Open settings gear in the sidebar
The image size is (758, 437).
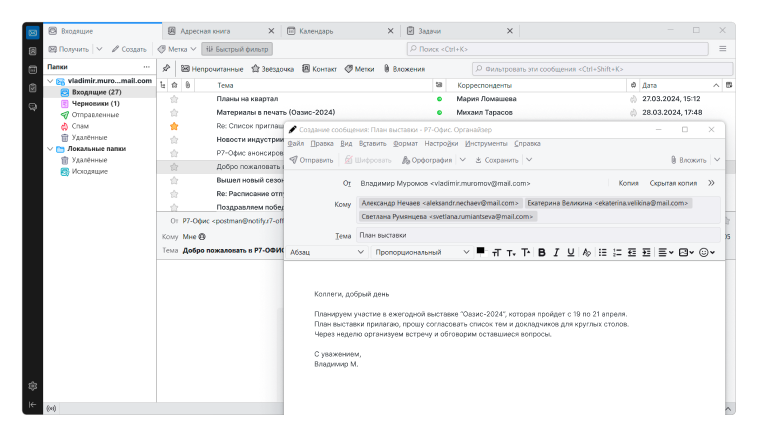tap(33, 386)
